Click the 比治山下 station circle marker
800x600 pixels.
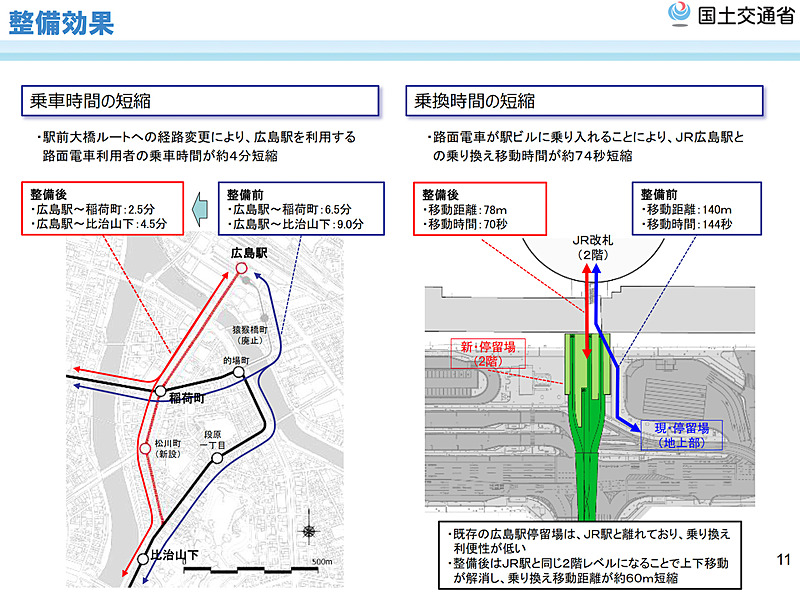[x=143, y=559]
